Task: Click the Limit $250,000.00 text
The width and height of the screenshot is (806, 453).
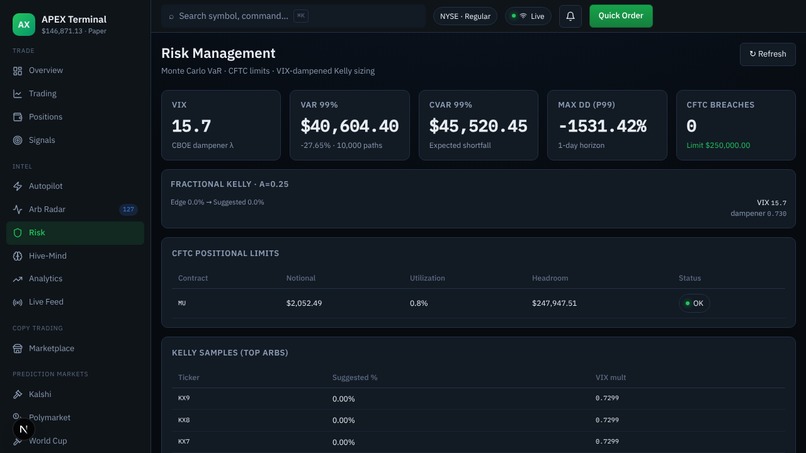Action: (x=718, y=146)
